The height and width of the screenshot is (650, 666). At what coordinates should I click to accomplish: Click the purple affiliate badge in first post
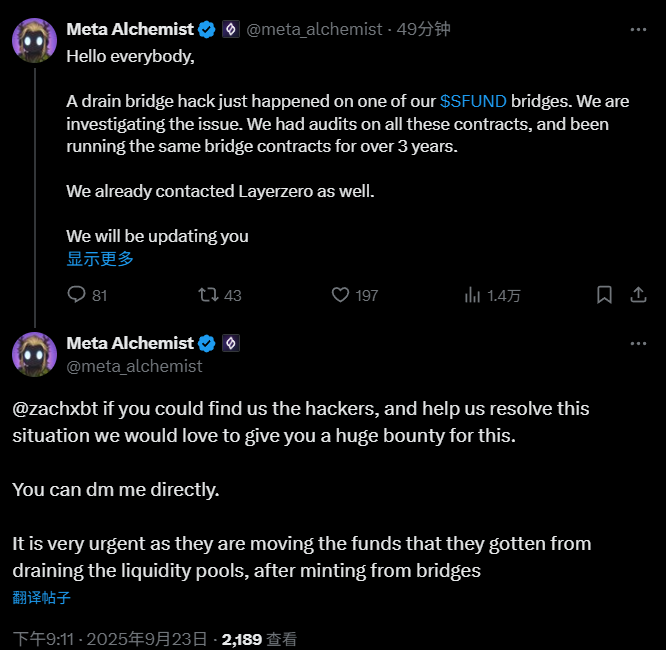[230, 30]
